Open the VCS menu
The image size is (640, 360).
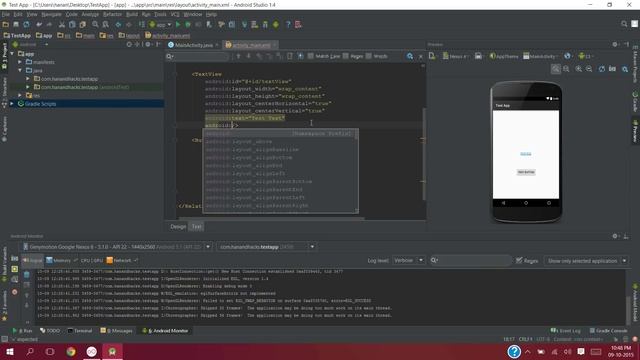[x=175, y=14]
